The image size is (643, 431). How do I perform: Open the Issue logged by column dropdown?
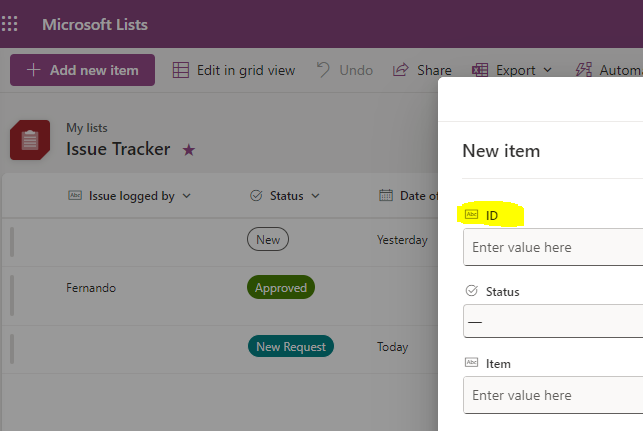[187, 196]
